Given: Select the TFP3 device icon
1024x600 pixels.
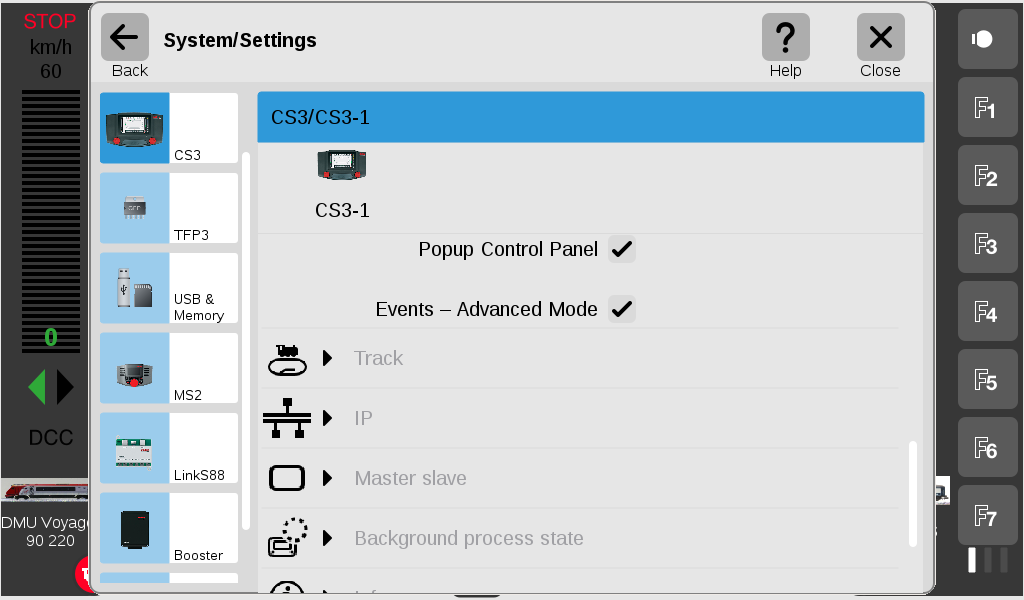Looking at the screenshot, I should click(x=135, y=208).
